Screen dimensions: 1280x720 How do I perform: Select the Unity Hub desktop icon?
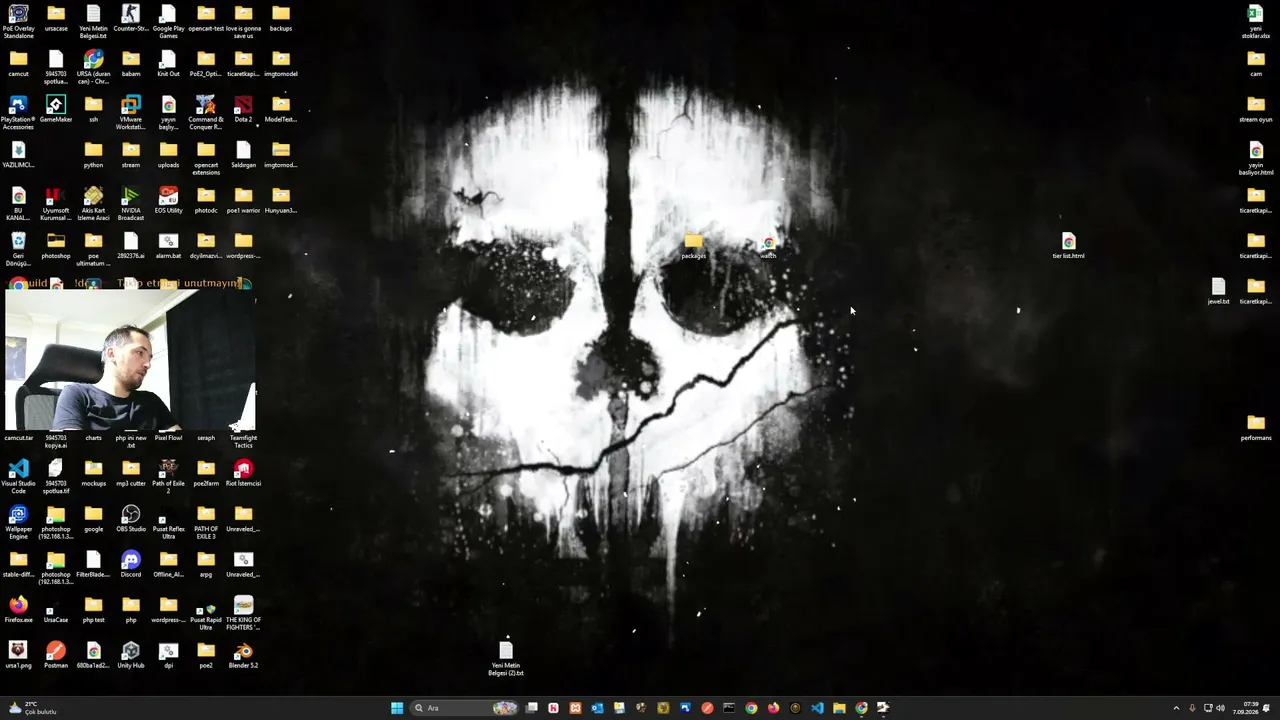[x=131, y=656]
